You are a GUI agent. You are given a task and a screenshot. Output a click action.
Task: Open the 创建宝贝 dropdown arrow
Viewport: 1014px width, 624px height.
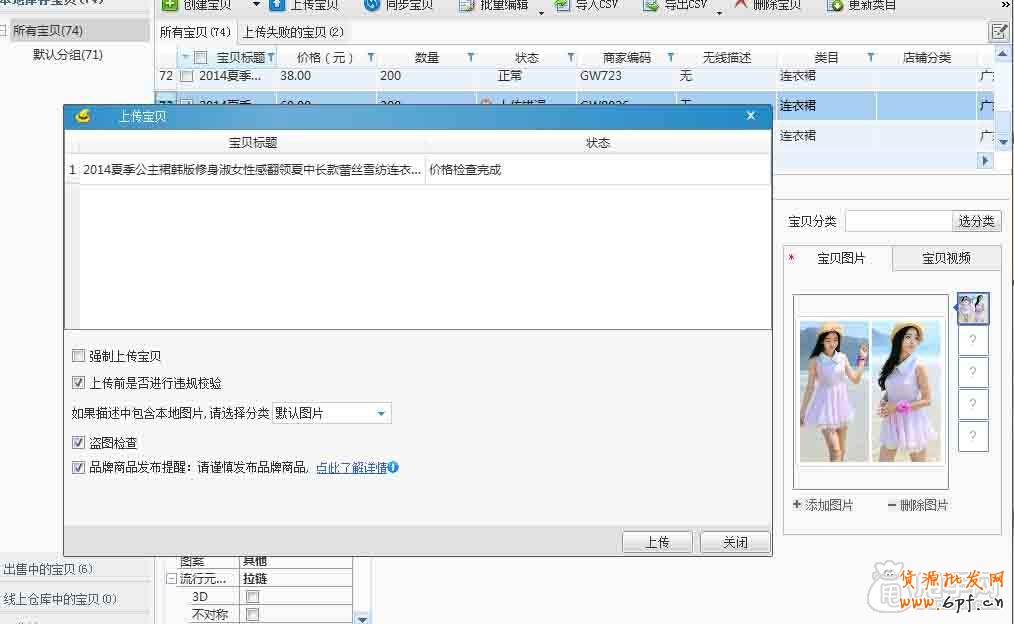point(256,5)
